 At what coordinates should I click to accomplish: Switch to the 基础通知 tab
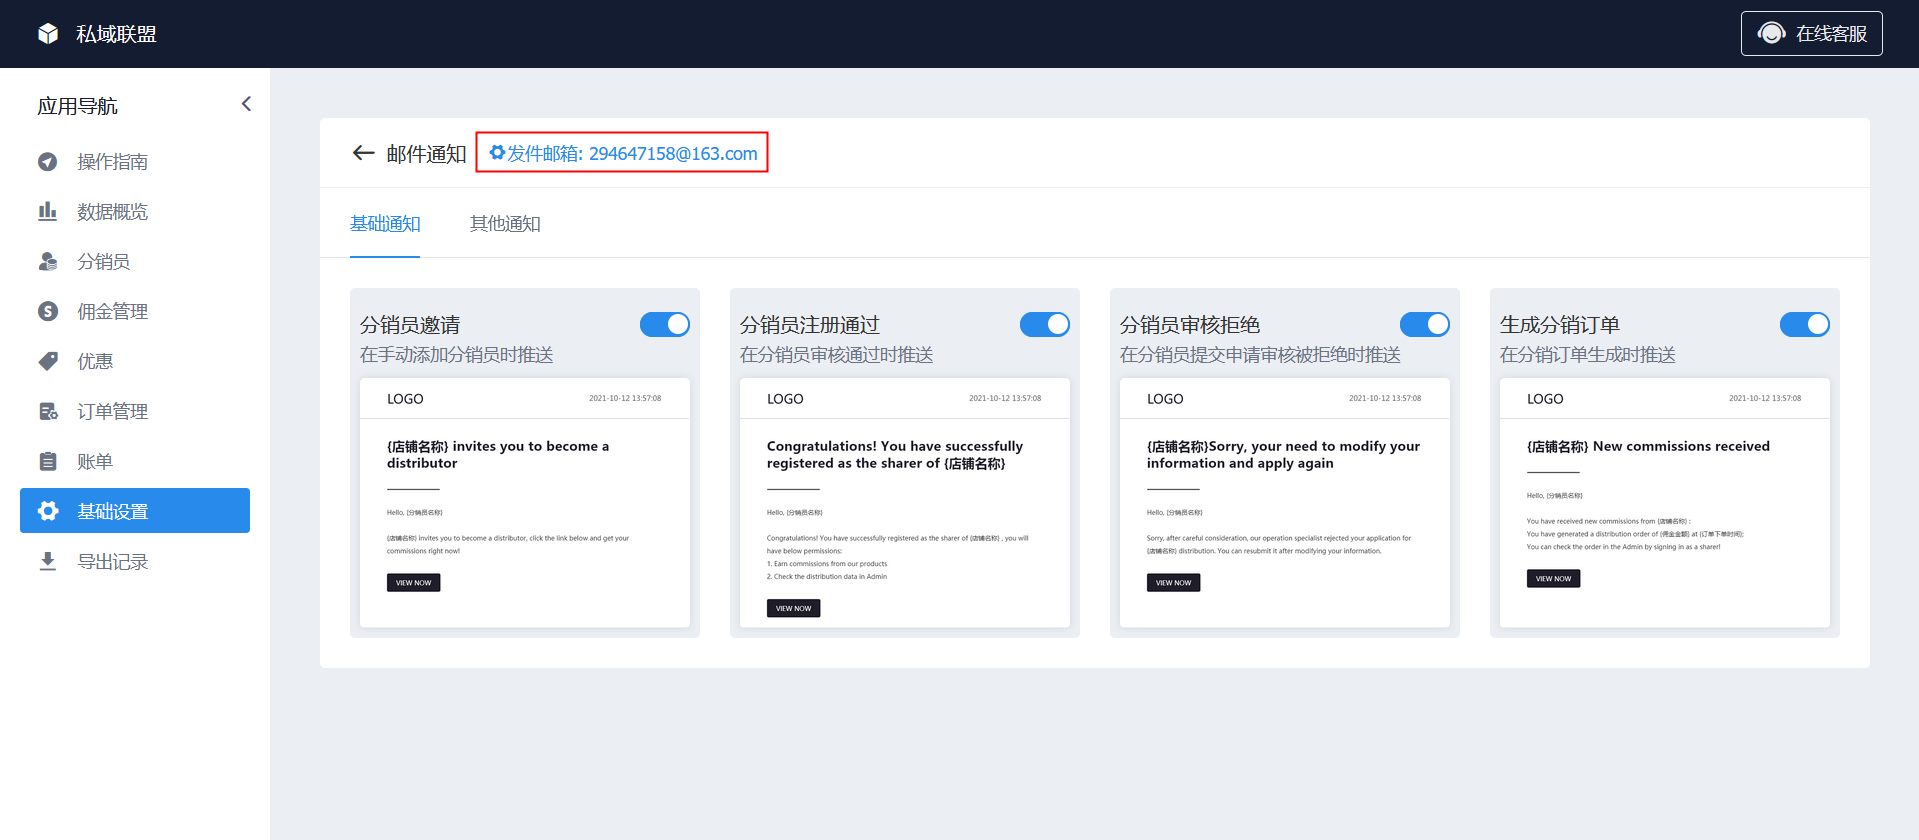pos(385,224)
